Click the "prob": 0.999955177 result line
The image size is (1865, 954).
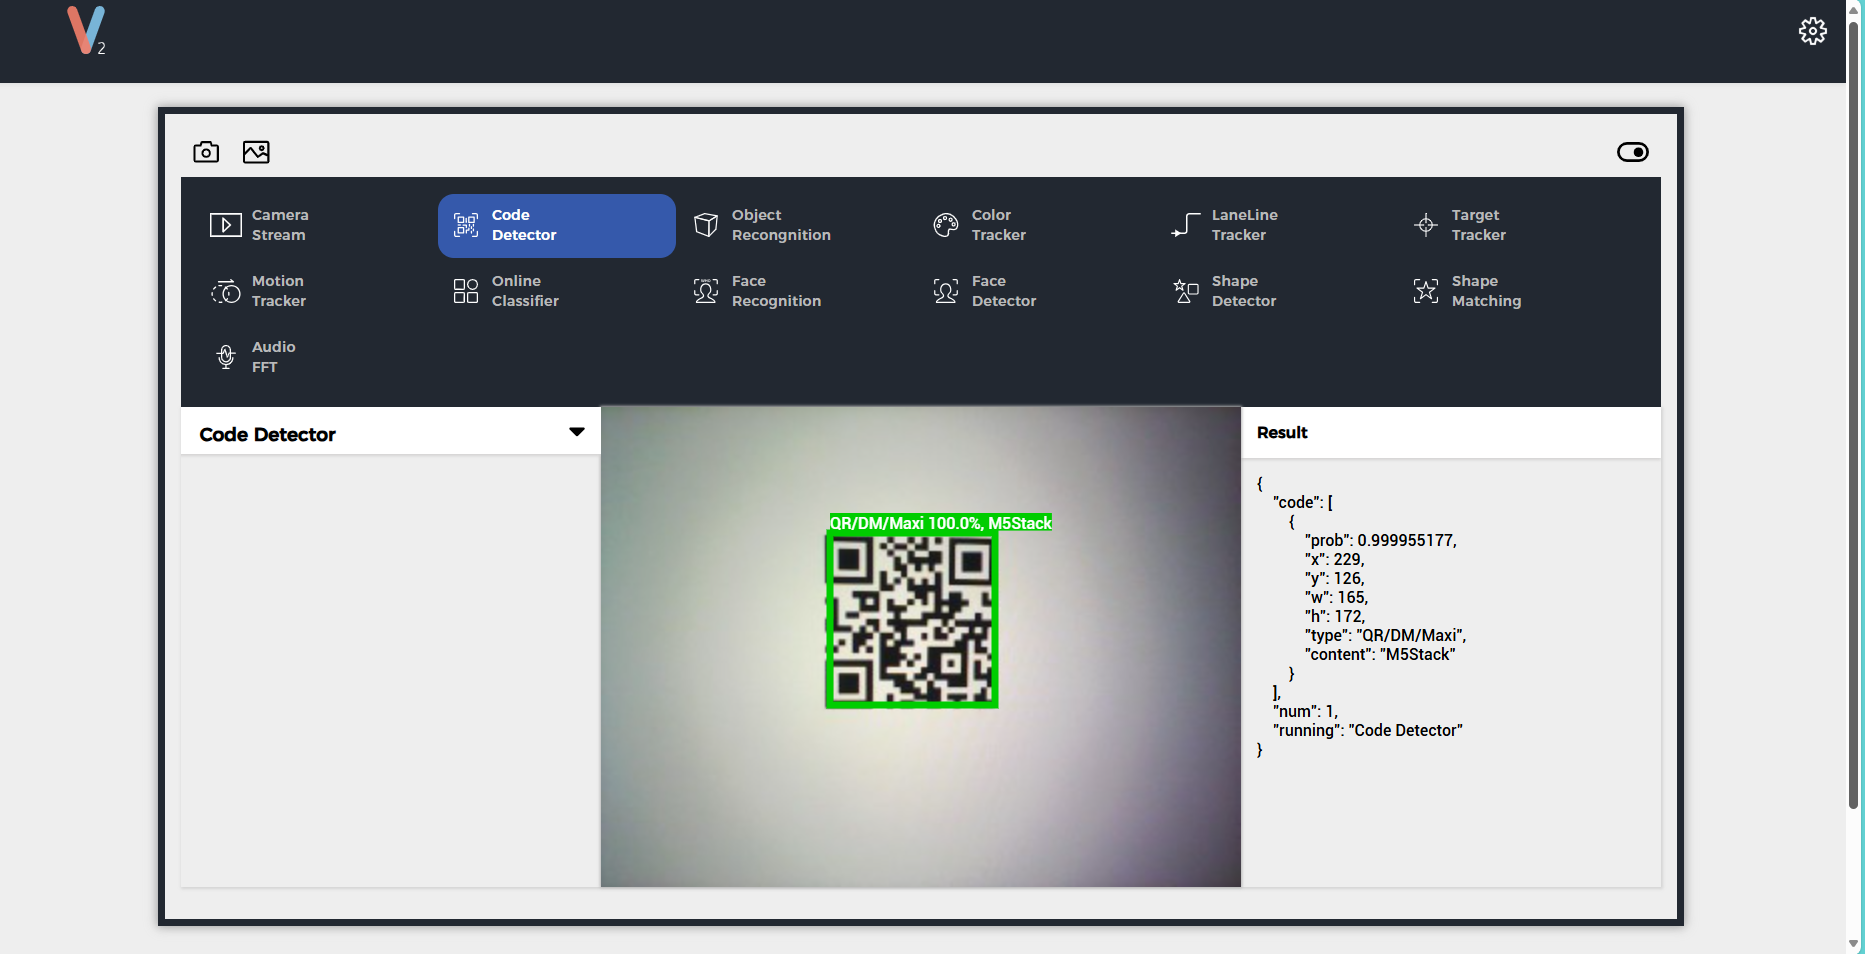point(1380,540)
